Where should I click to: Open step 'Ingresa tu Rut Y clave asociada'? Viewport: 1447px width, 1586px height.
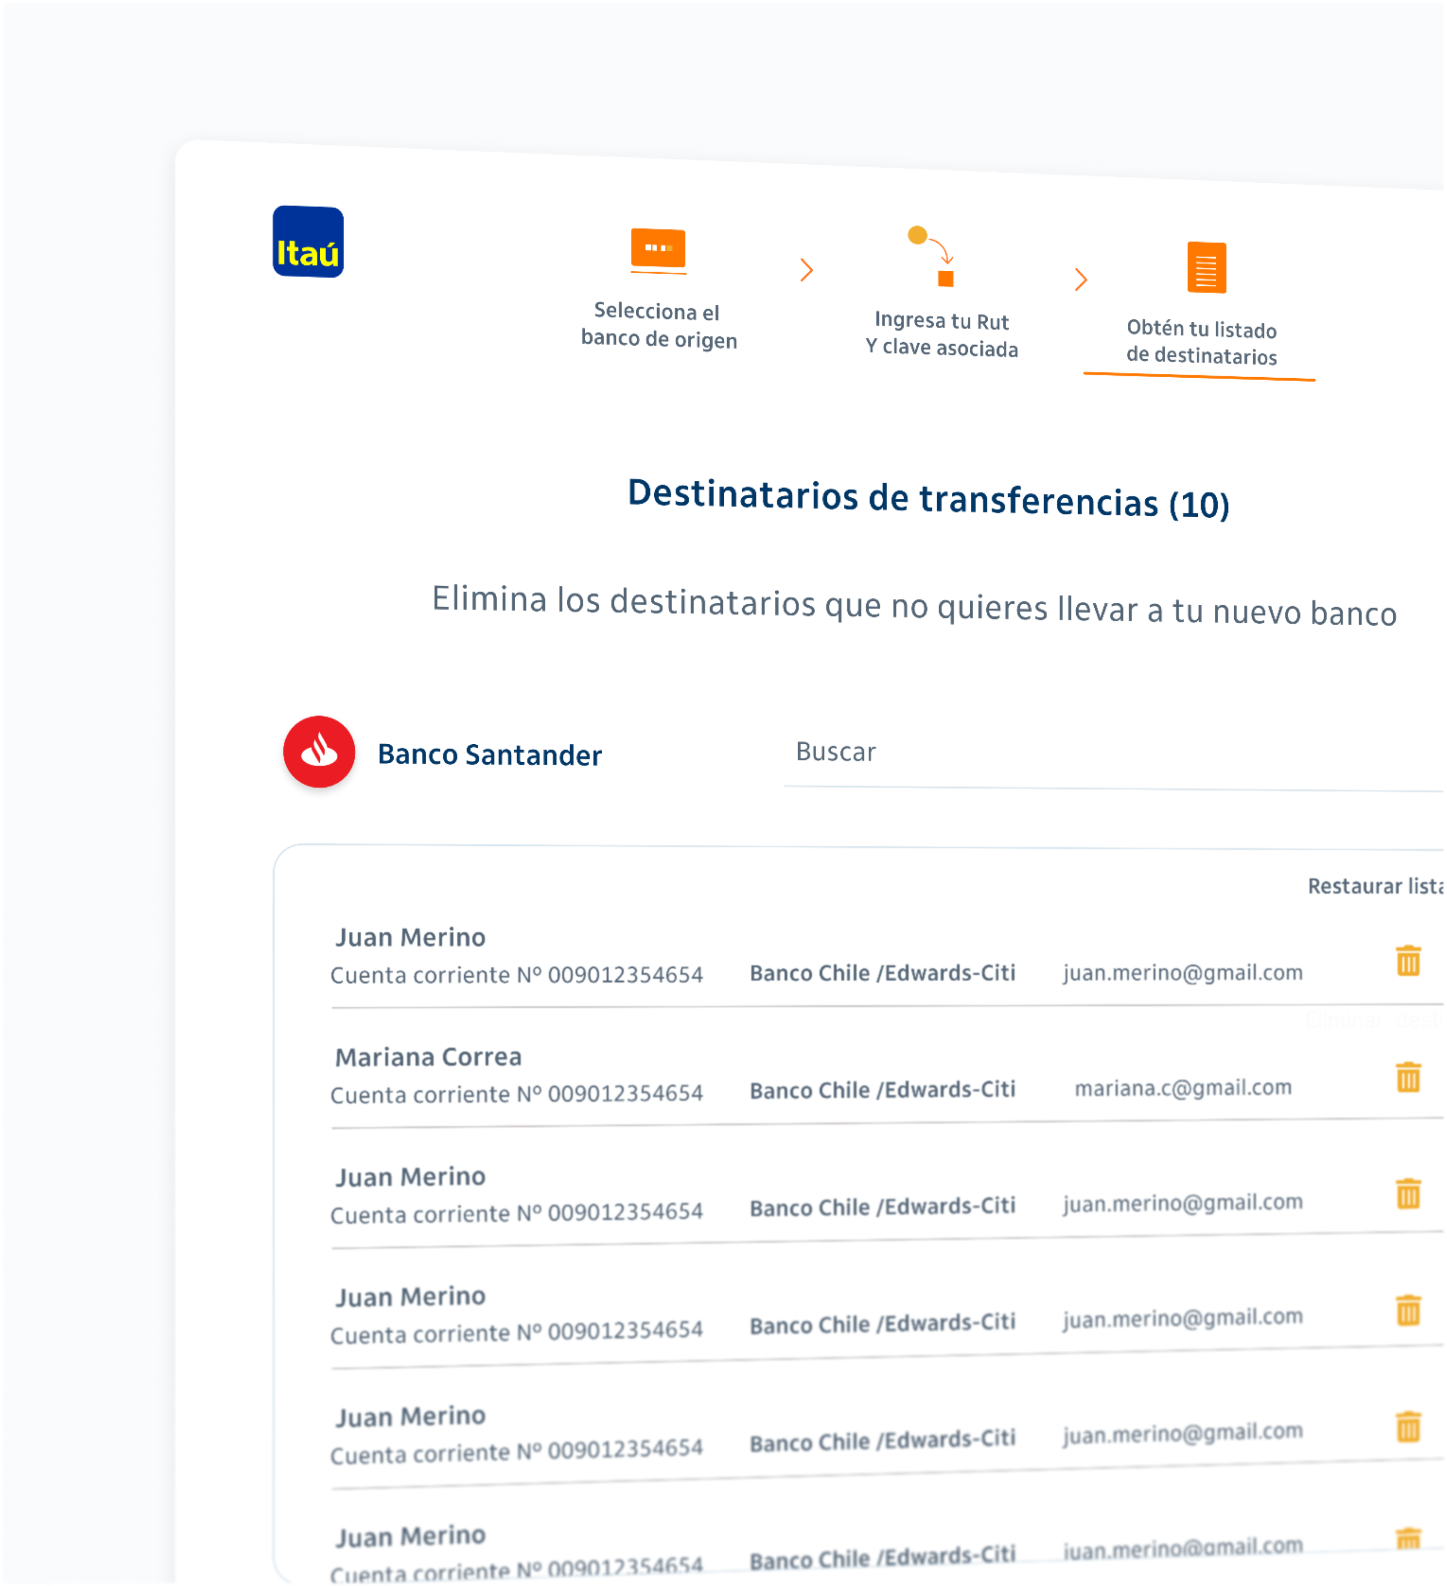[942, 334]
